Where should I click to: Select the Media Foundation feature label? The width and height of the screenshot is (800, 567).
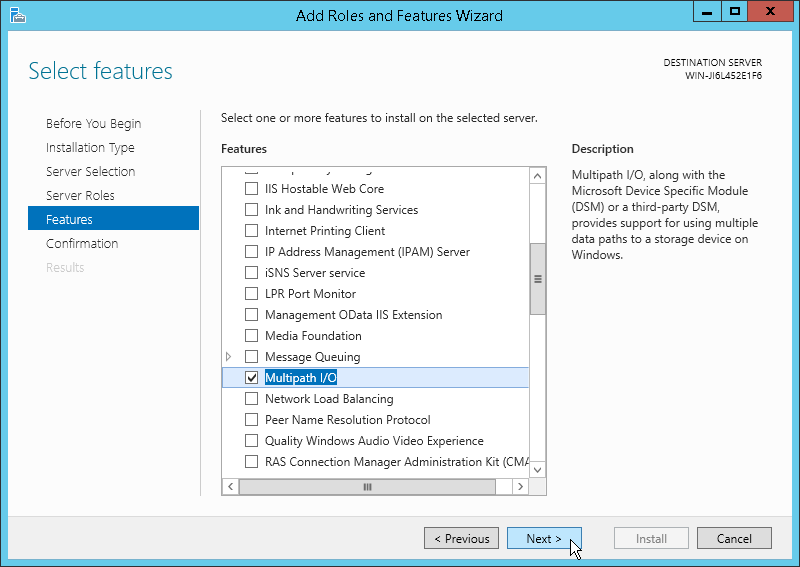pyautogui.click(x=313, y=336)
